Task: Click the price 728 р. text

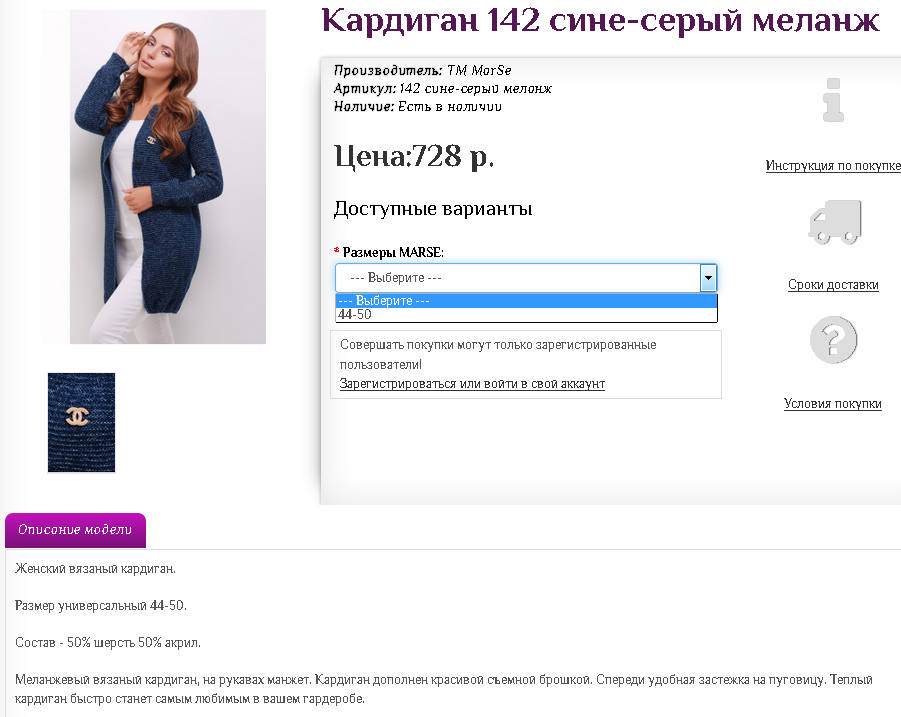Action: 414,157
